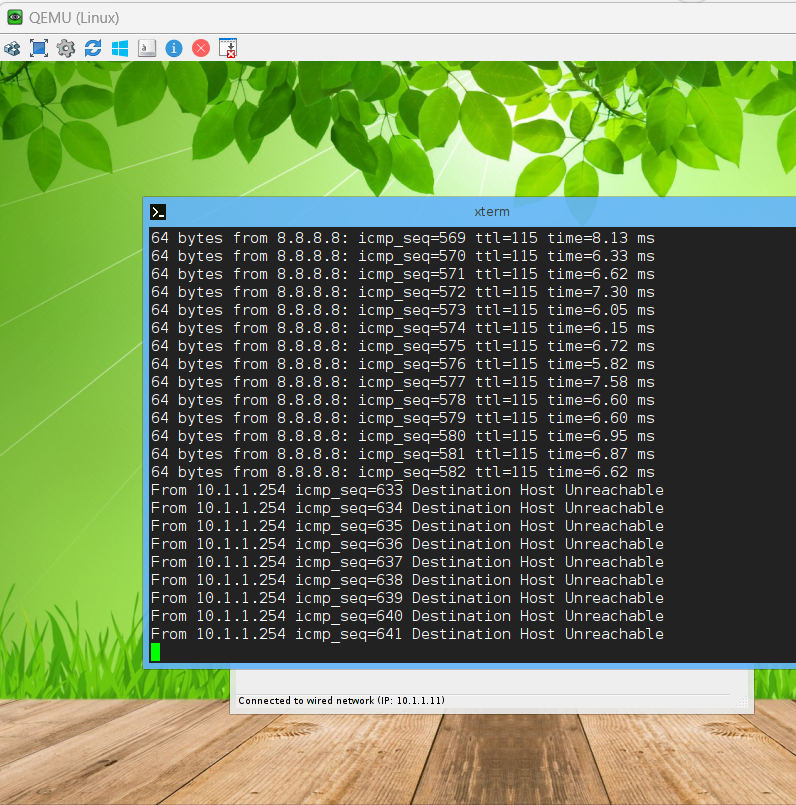Disconnect the session with the red X icon
The image size is (796, 805).
201,48
